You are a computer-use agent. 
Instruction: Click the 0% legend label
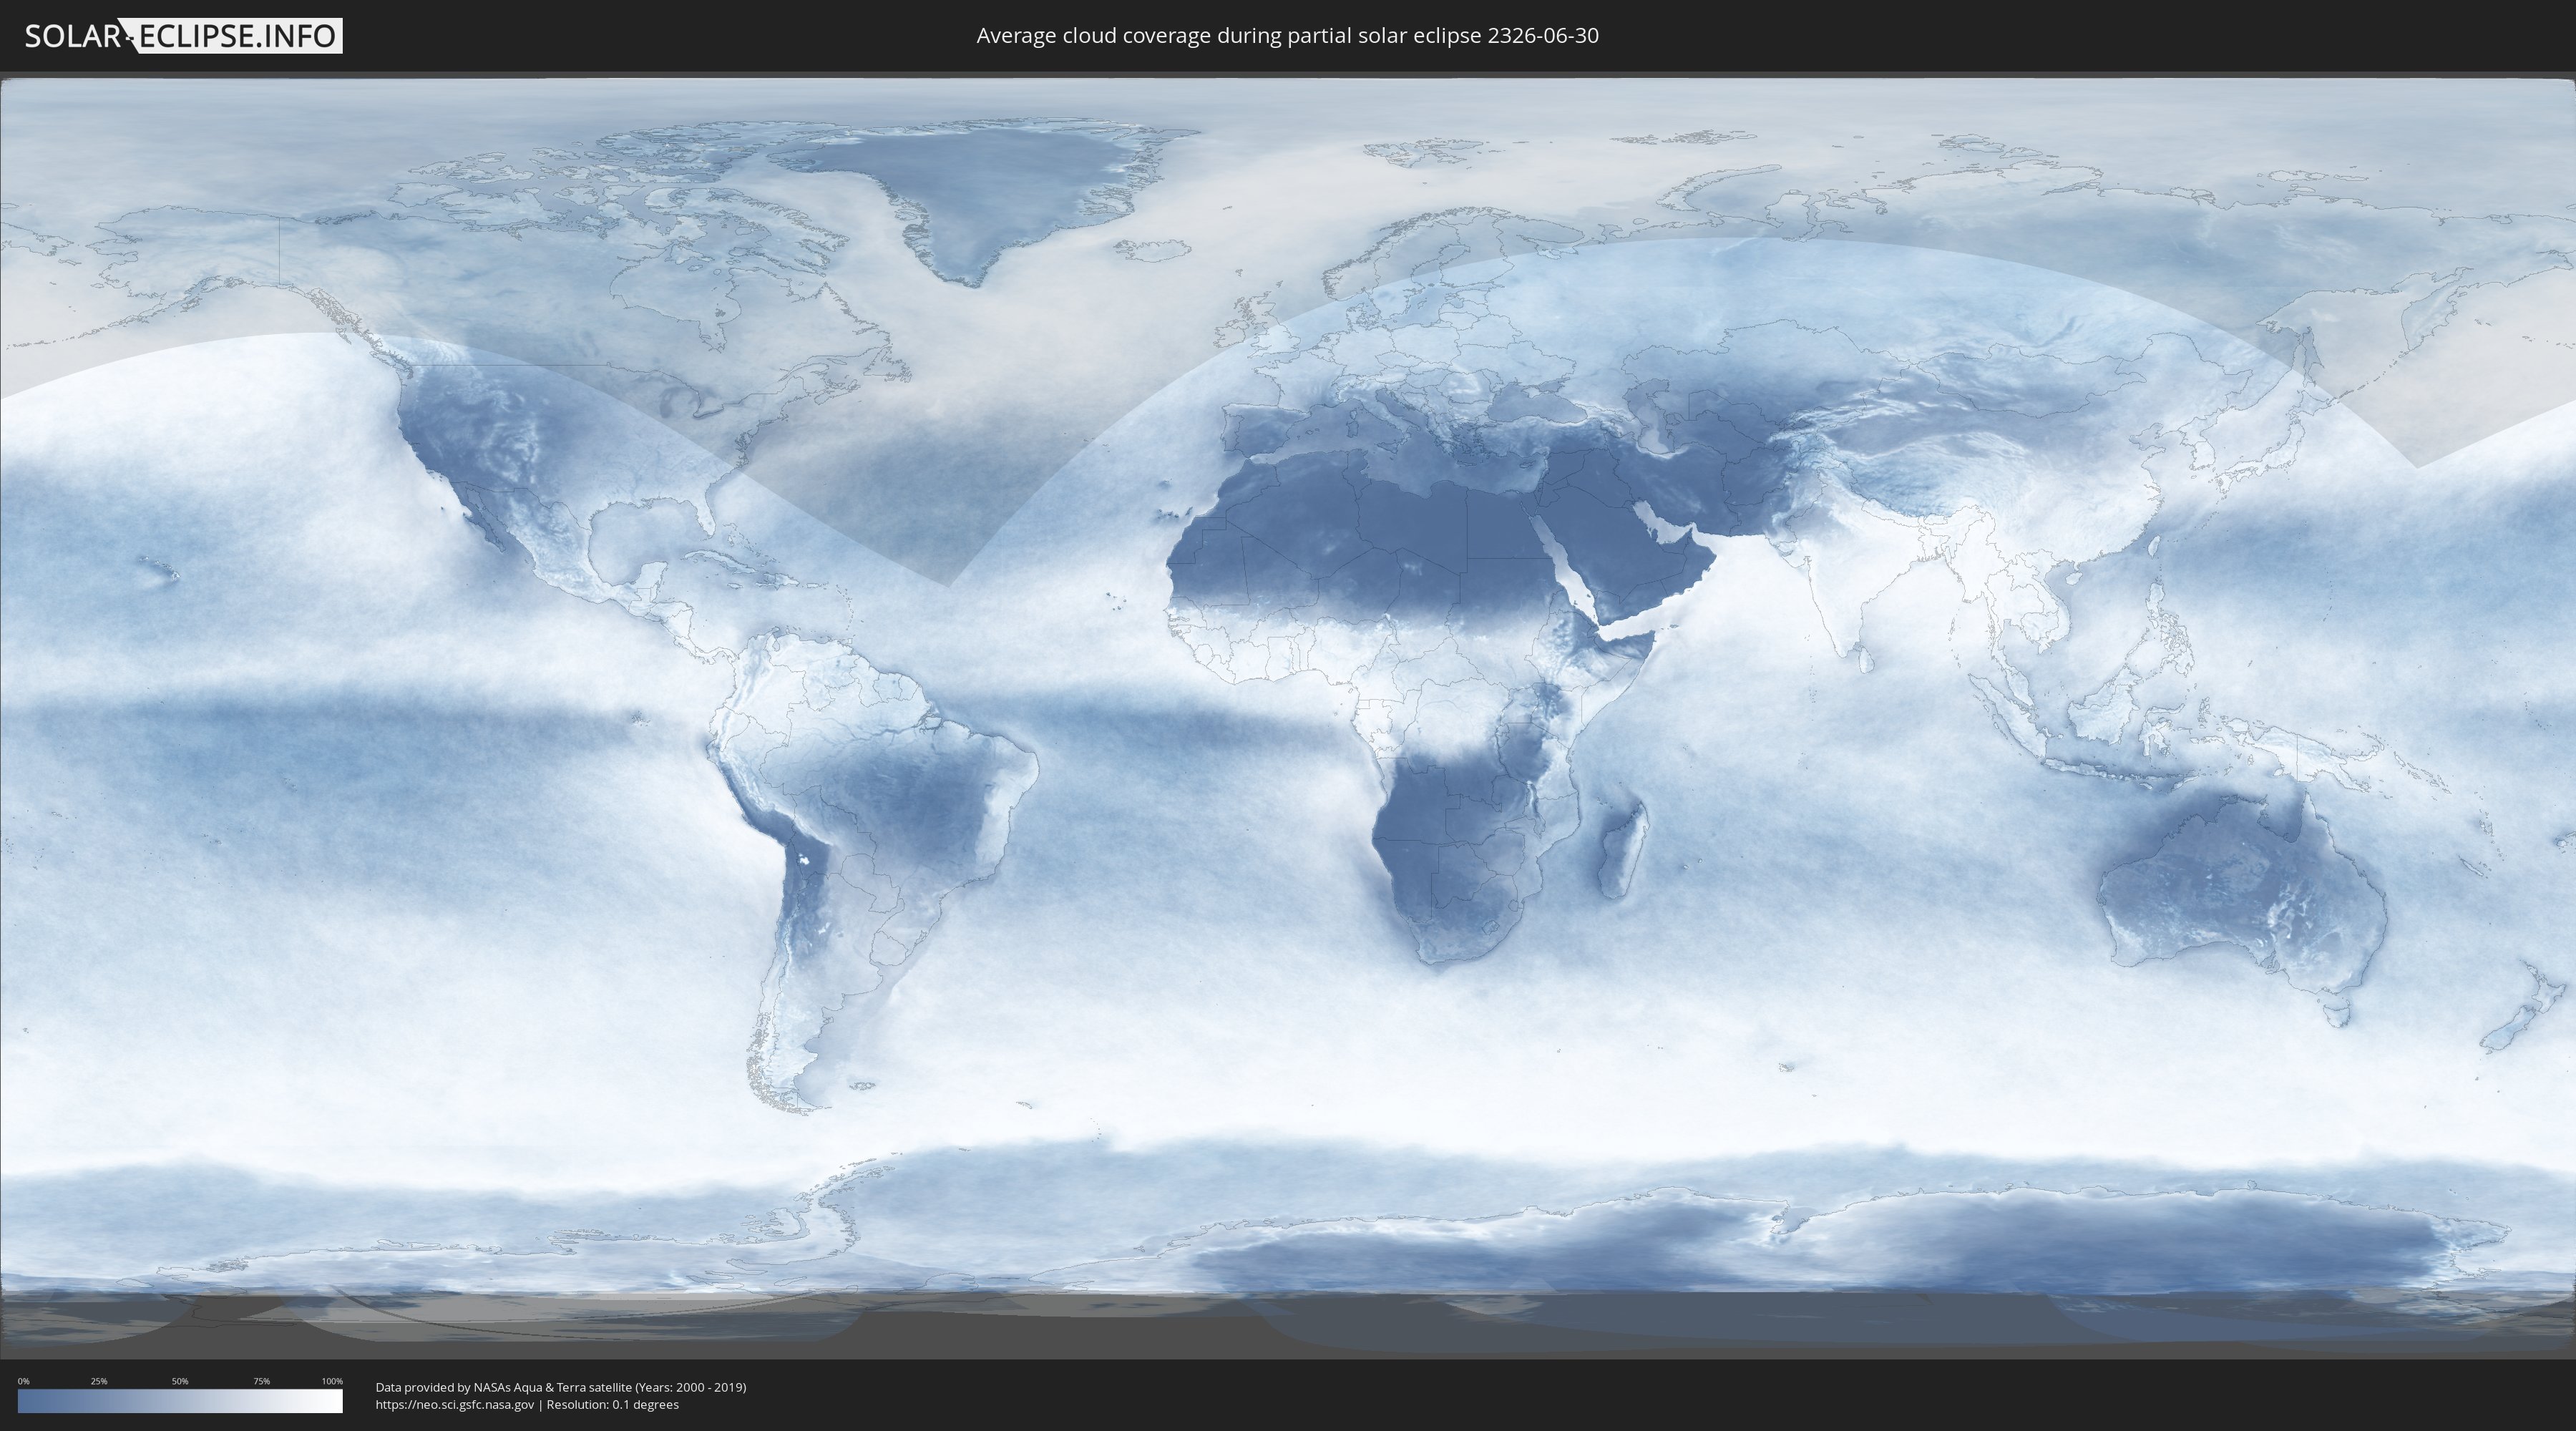(x=23, y=1381)
